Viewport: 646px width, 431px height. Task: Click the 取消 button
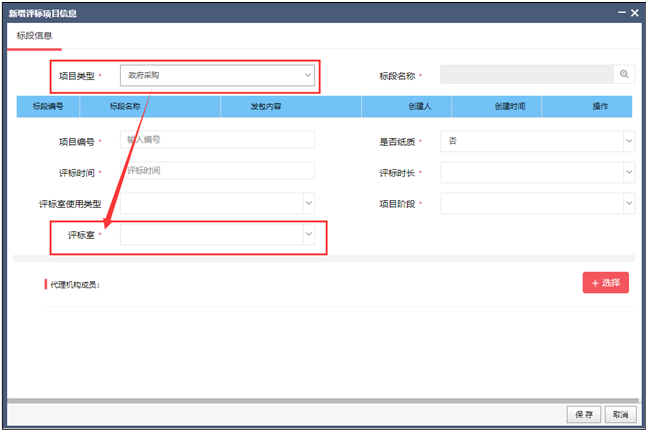(620, 414)
